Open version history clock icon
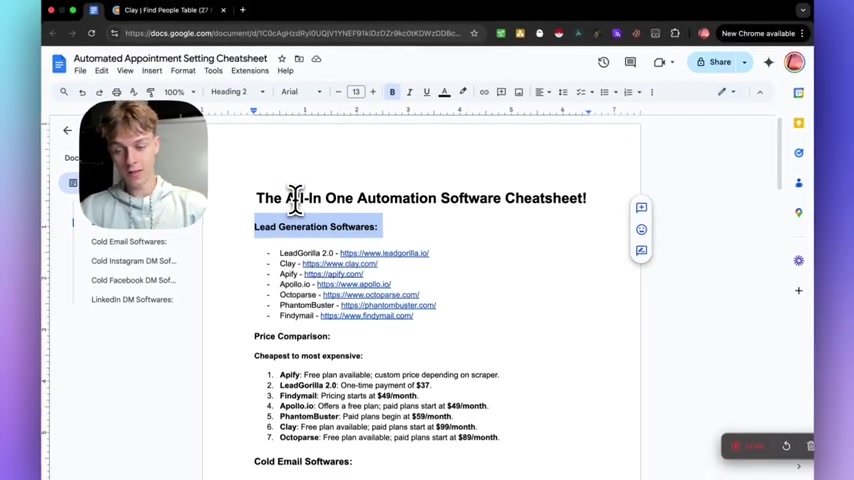 point(603,62)
